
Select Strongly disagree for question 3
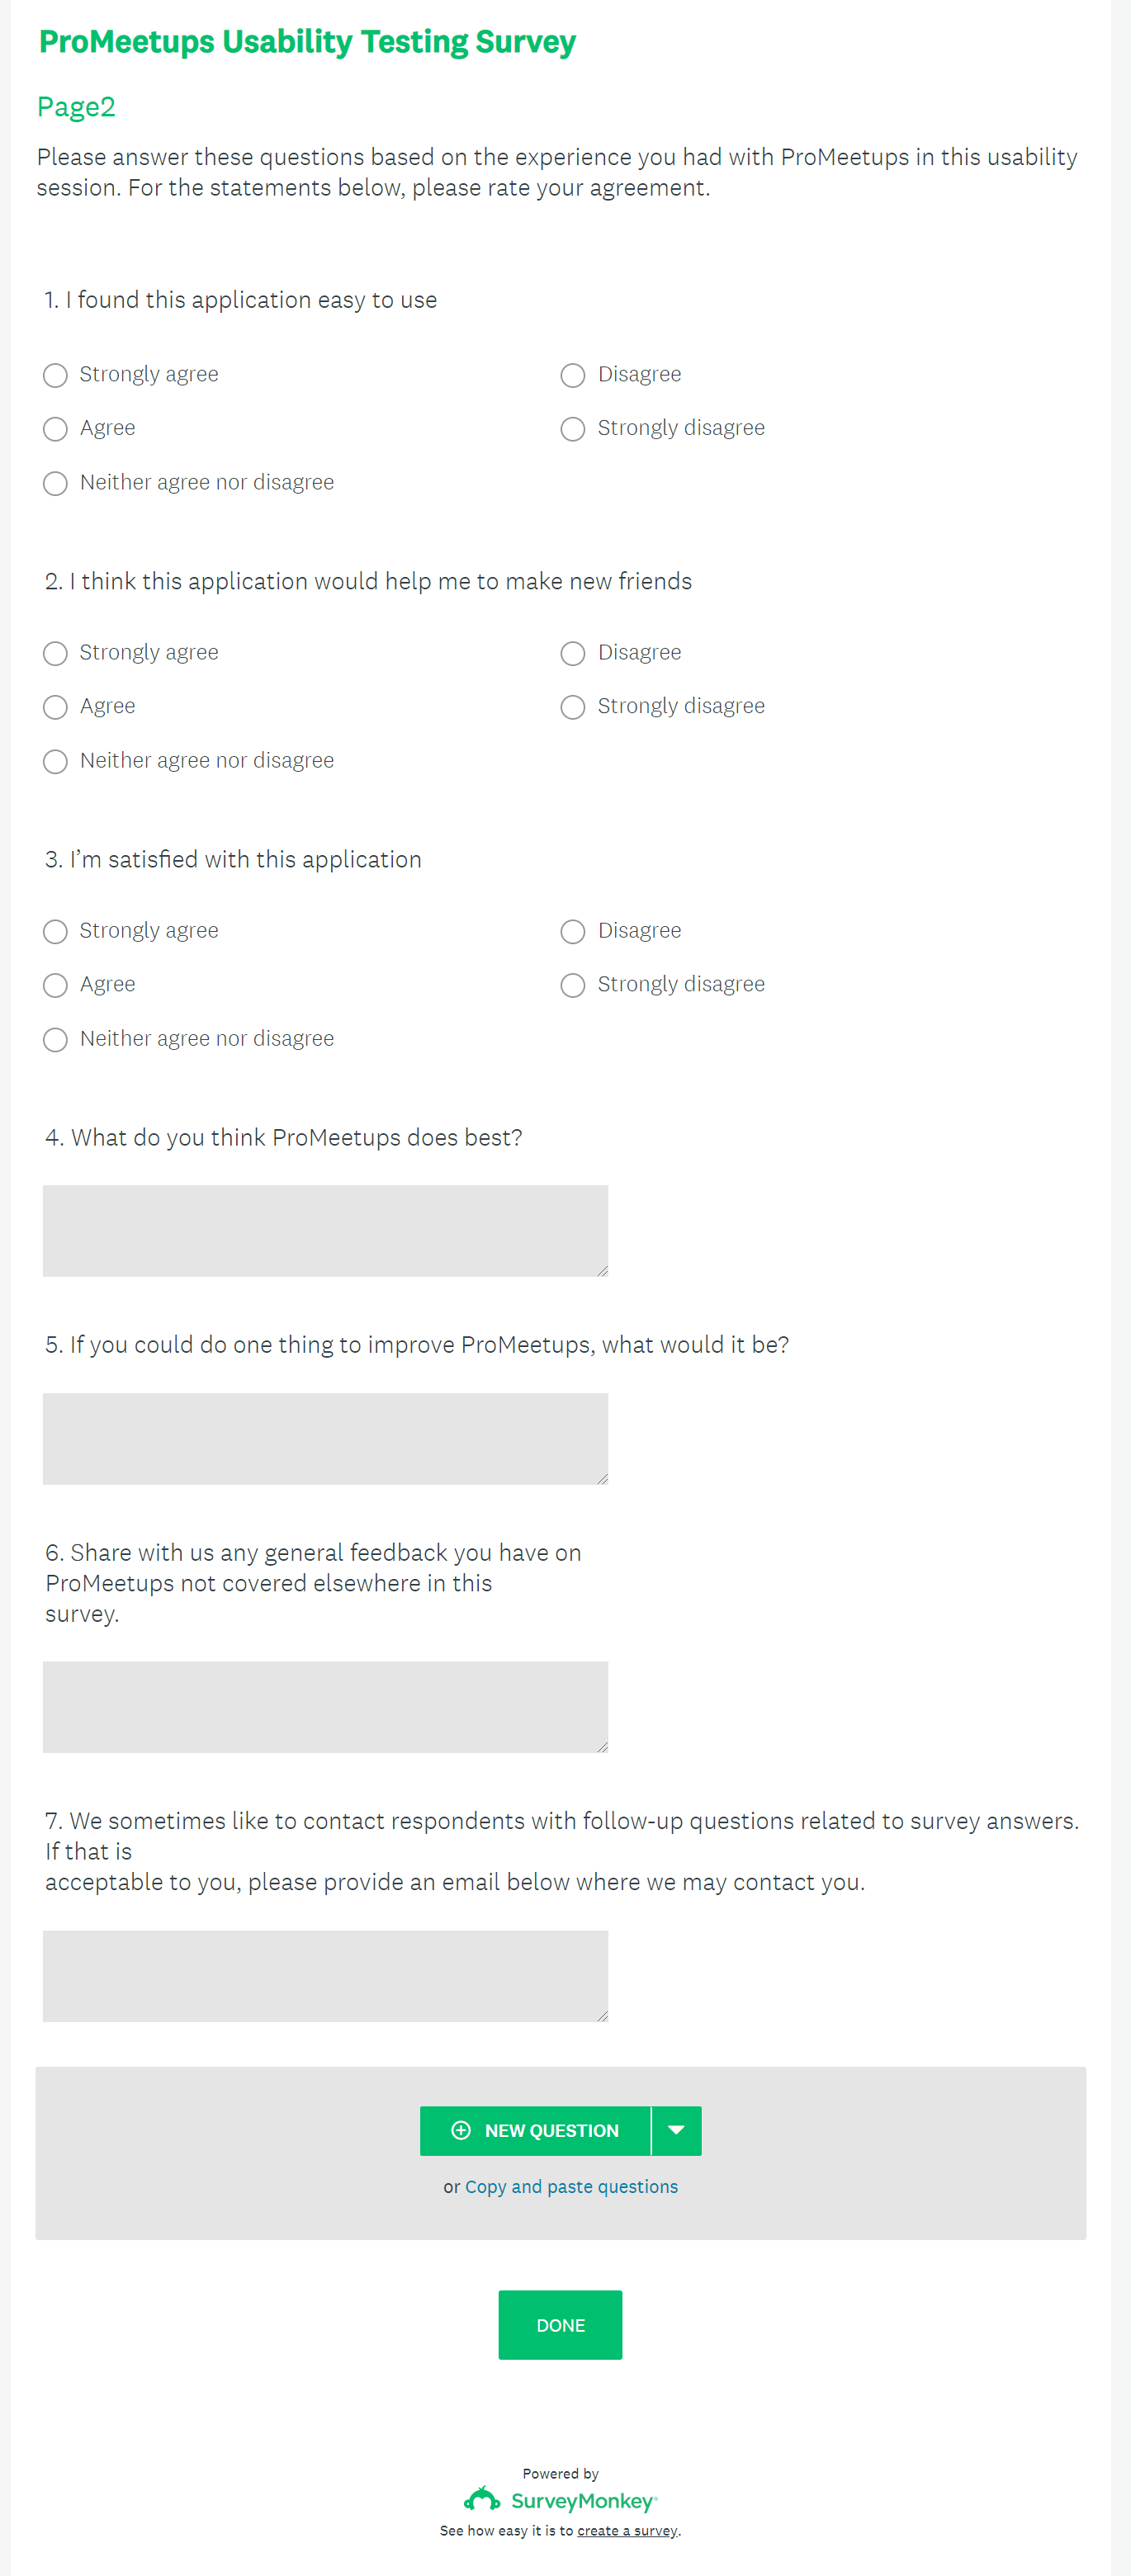pyautogui.click(x=573, y=985)
